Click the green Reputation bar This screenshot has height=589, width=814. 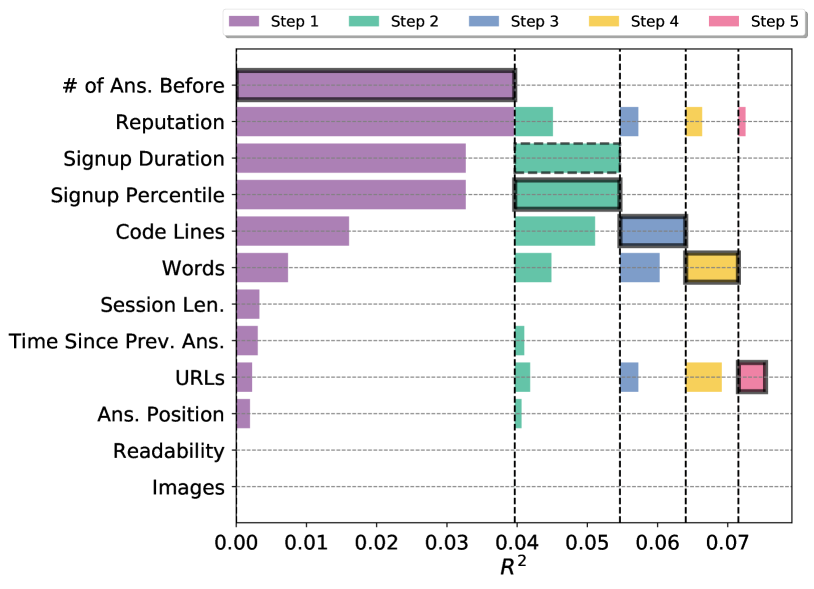[534, 122]
